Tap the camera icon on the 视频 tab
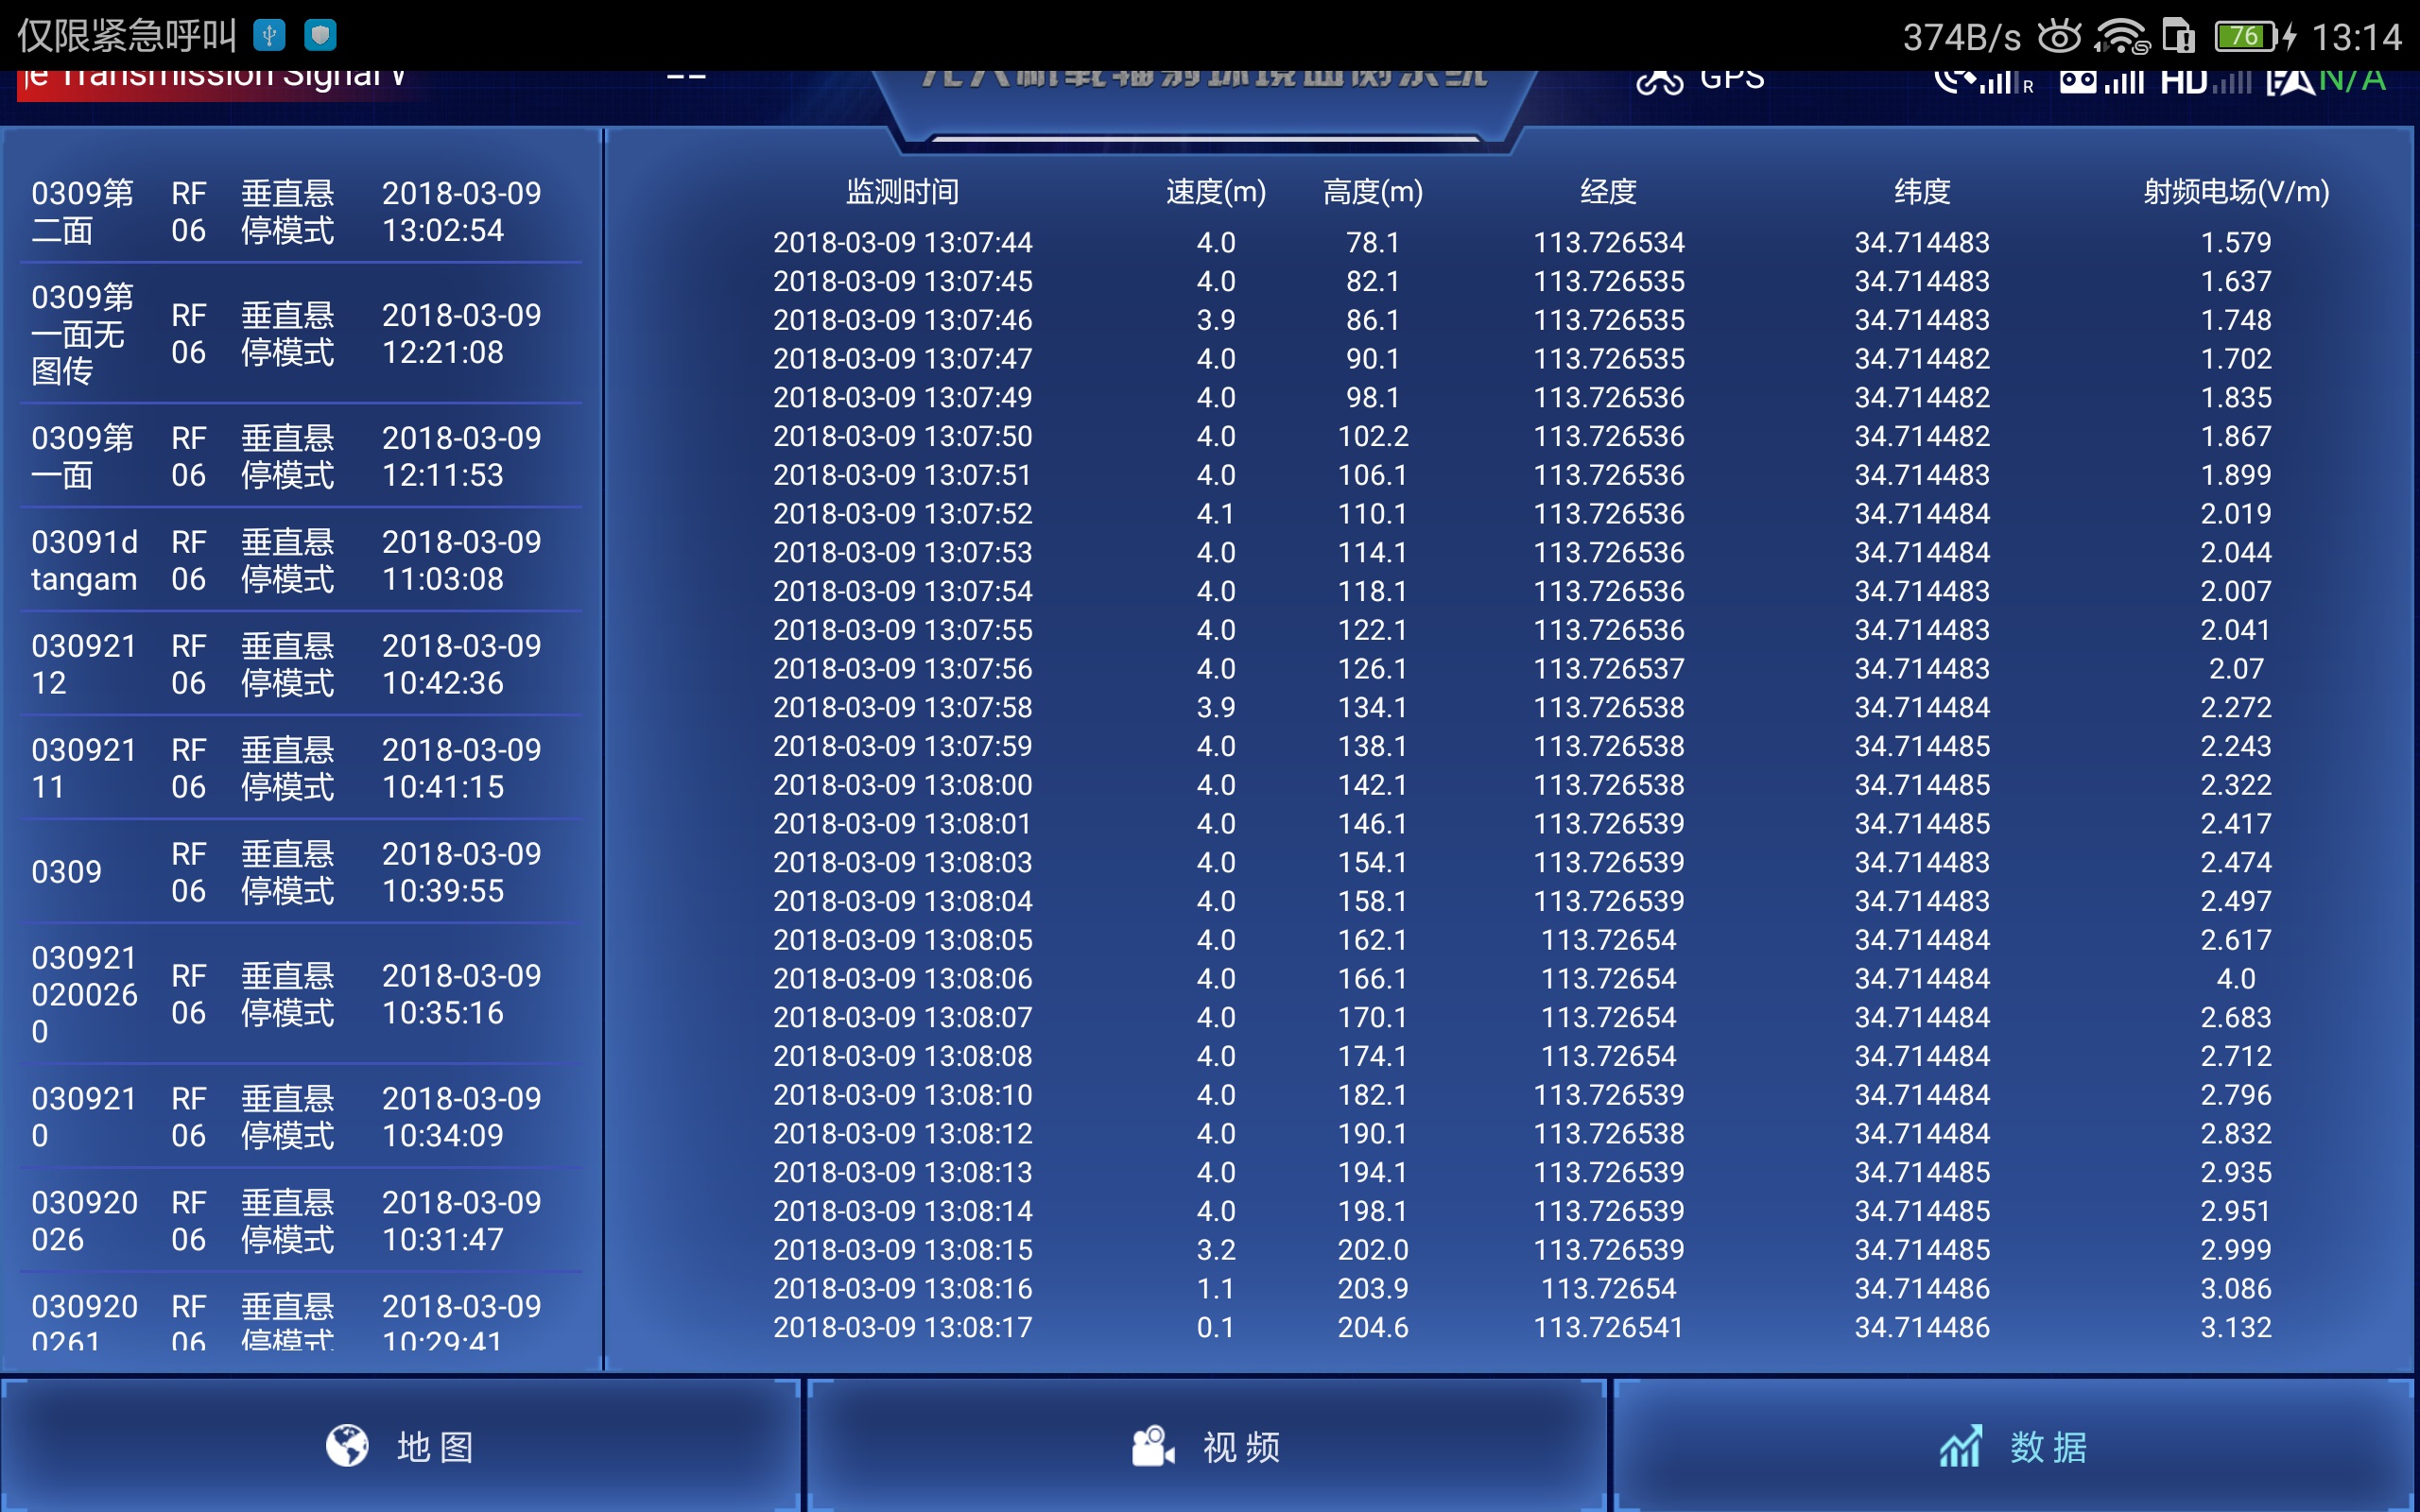 [1152, 1446]
